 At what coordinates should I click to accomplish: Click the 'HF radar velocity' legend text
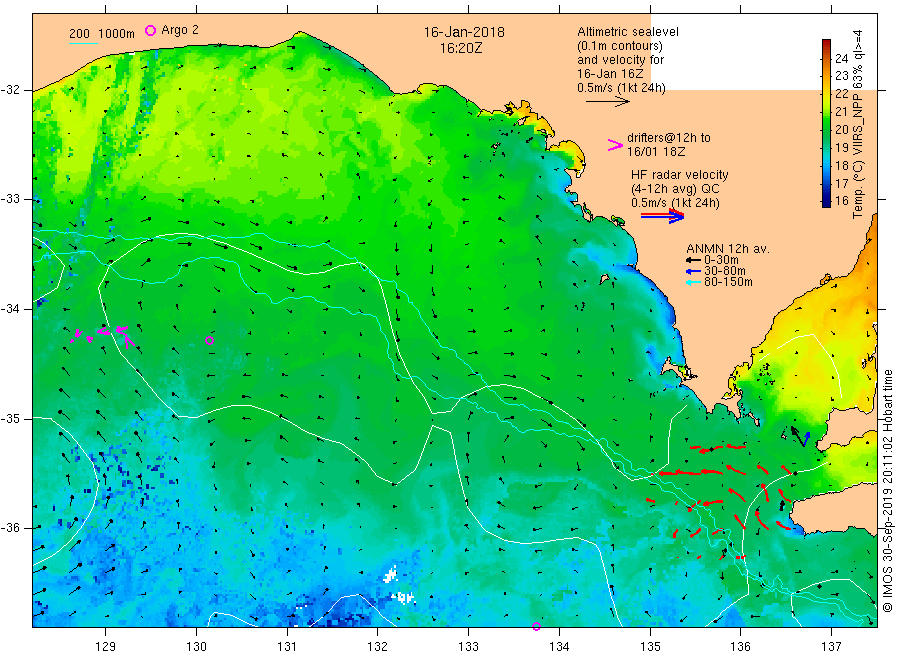(680, 174)
